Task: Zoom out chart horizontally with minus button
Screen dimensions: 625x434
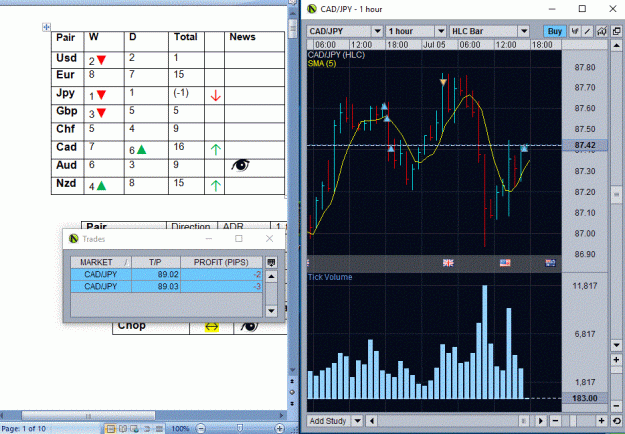Action: pos(555,421)
